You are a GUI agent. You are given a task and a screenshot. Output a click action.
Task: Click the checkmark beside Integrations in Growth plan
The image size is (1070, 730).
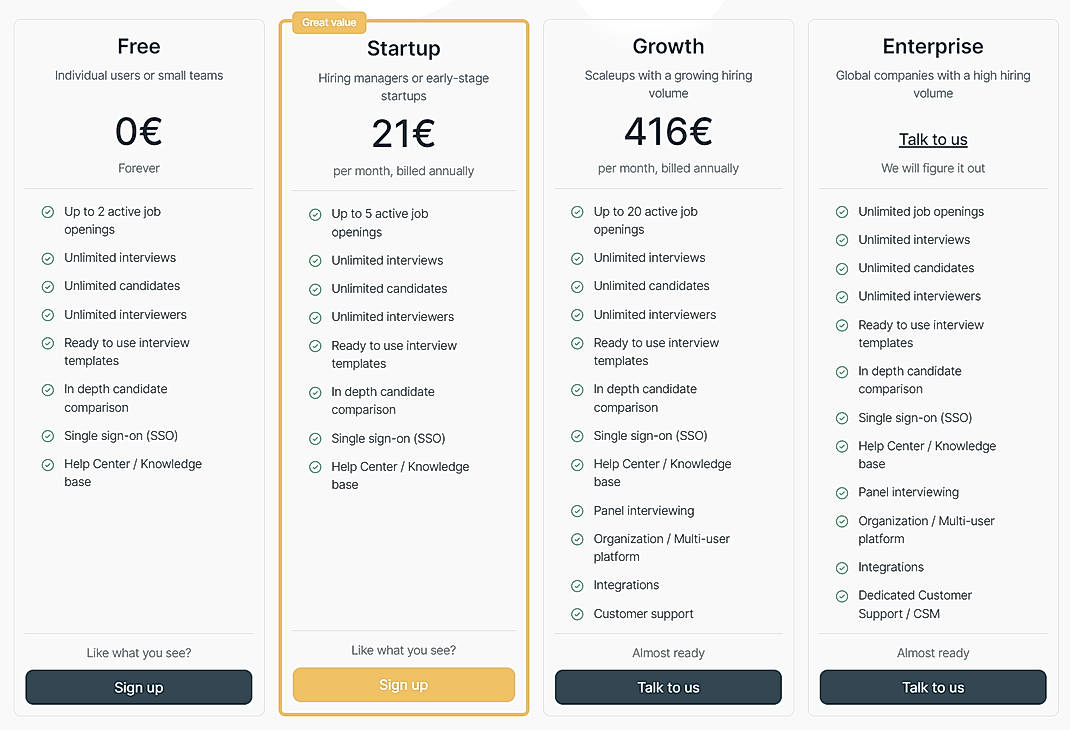(577, 585)
